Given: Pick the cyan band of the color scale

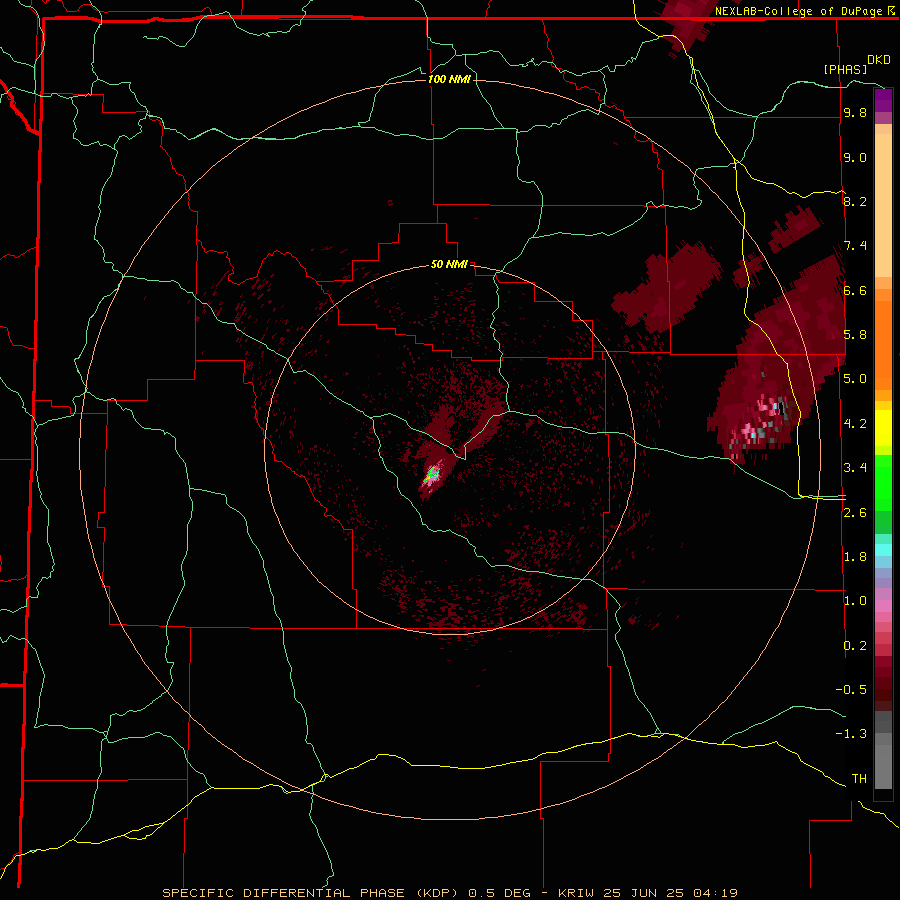Looking at the screenshot, I should click(x=883, y=550).
